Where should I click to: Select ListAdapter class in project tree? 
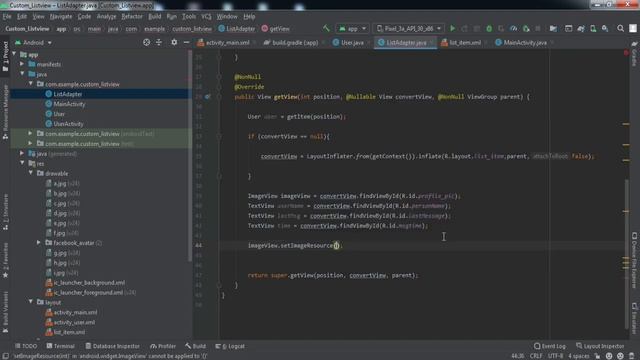tap(68, 94)
